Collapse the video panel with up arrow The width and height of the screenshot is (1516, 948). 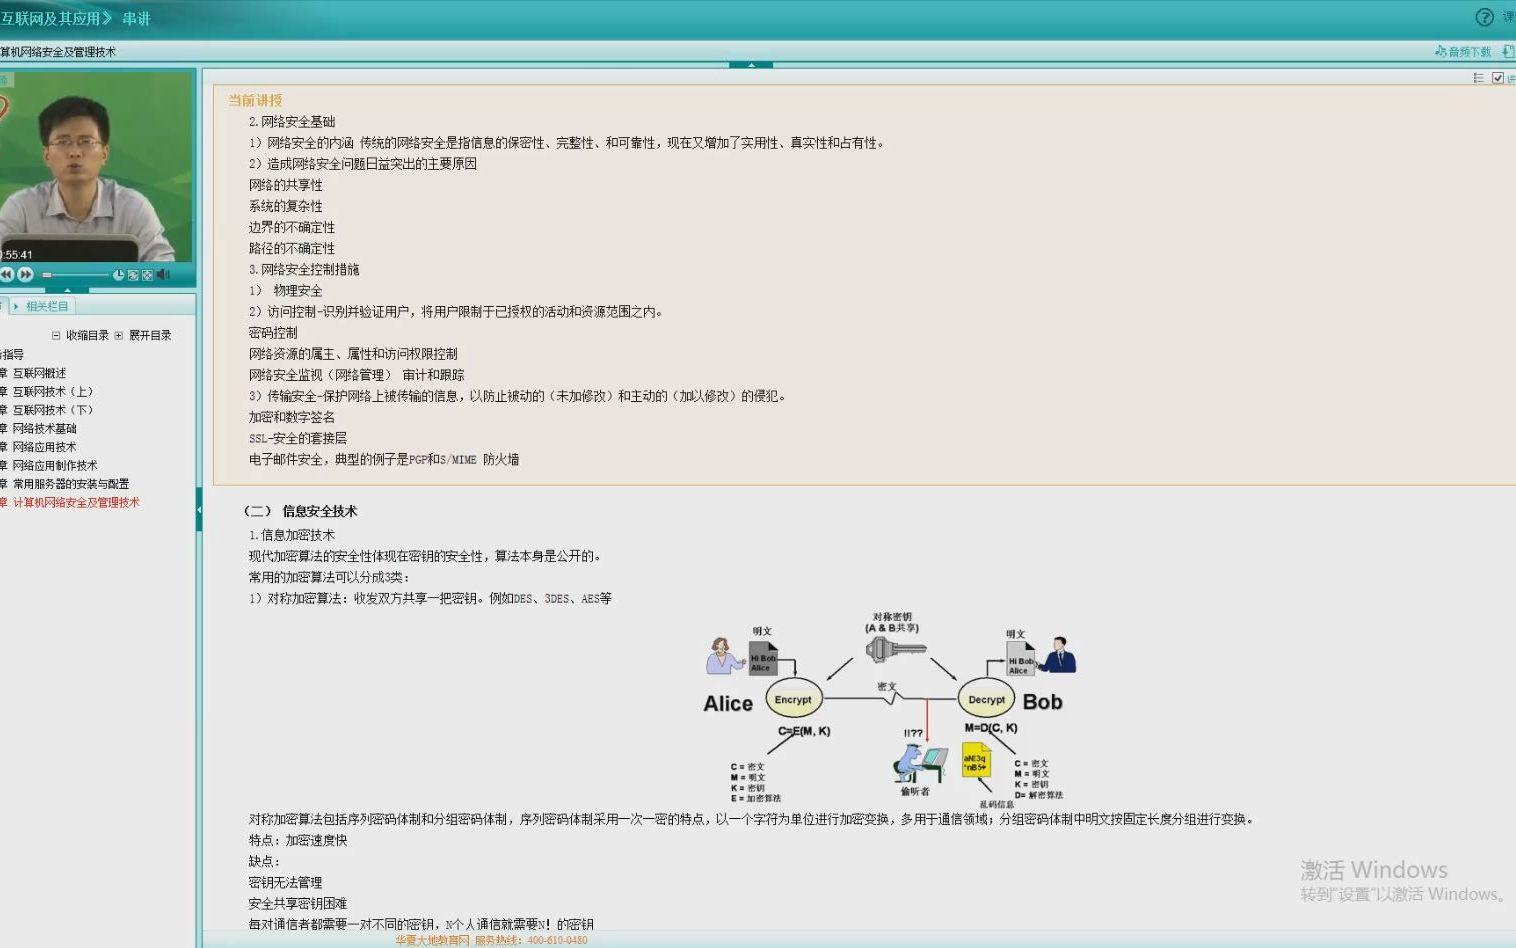click(x=68, y=290)
